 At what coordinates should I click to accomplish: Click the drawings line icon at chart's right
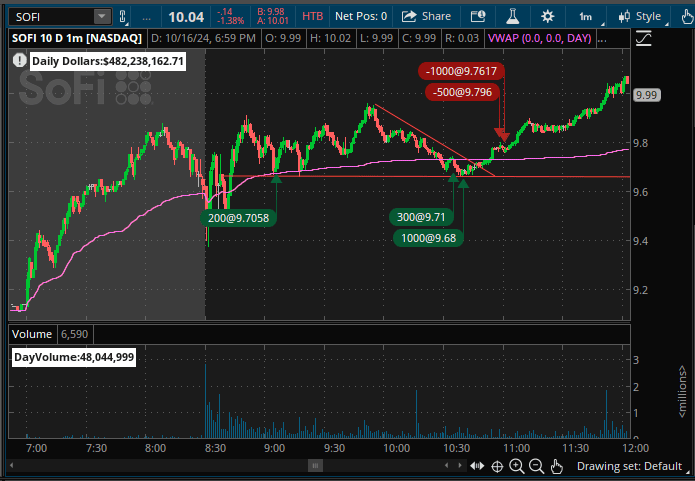click(x=643, y=39)
